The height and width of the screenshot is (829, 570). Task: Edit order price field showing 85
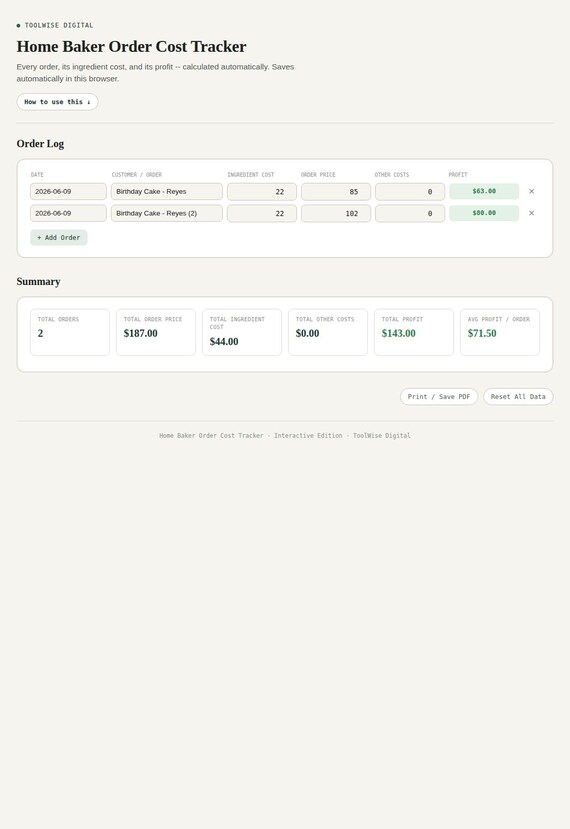(336, 191)
